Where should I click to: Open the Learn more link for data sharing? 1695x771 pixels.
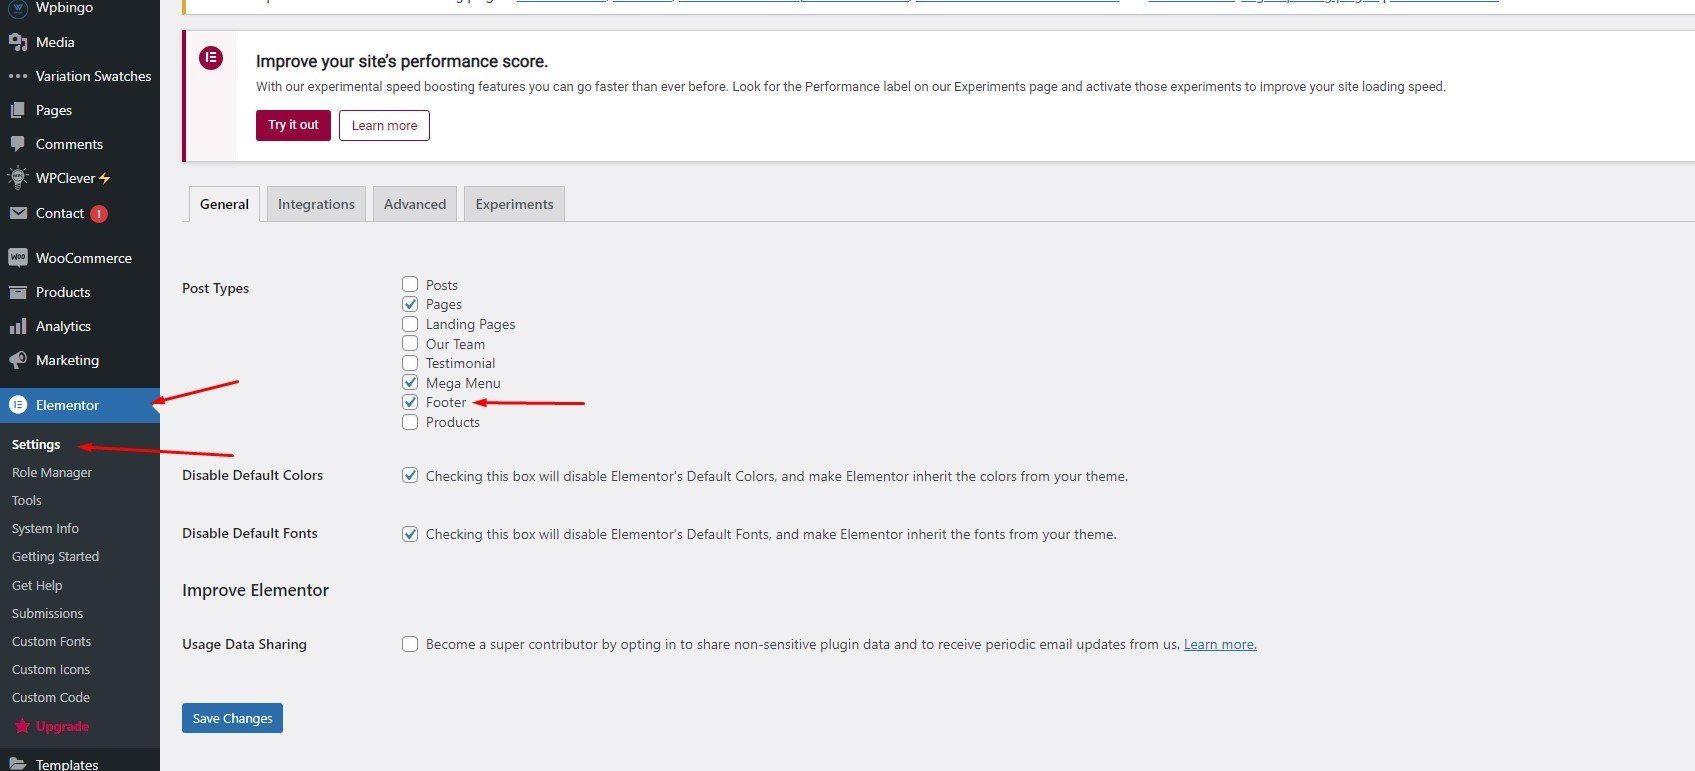point(1220,644)
